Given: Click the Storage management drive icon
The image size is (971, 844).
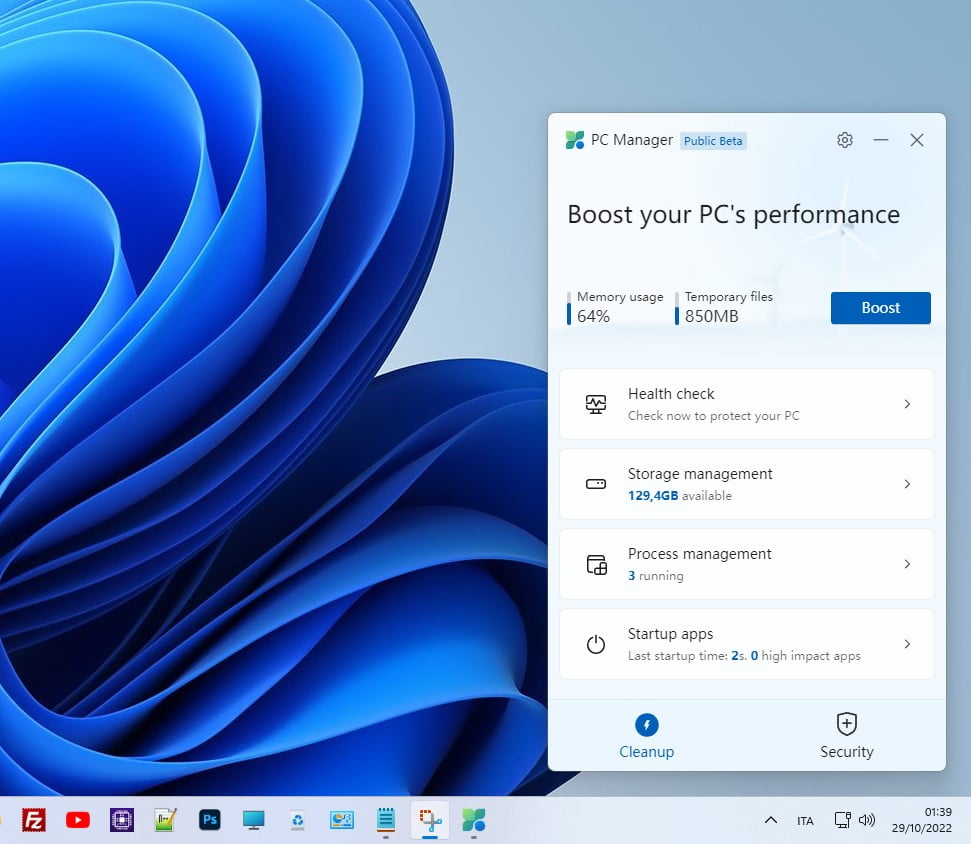Looking at the screenshot, I should [x=596, y=484].
